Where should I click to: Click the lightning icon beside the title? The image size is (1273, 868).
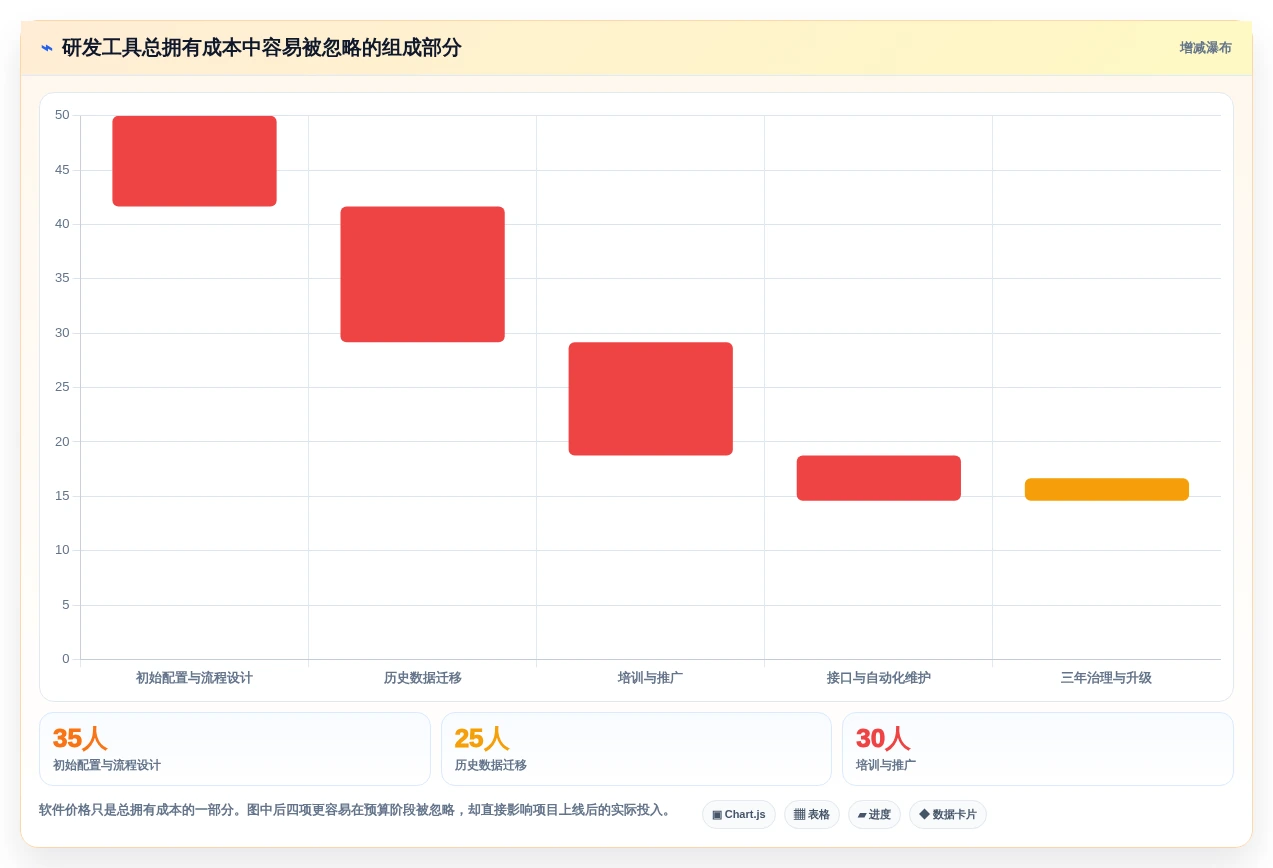pyautogui.click(x=47, y=48)
